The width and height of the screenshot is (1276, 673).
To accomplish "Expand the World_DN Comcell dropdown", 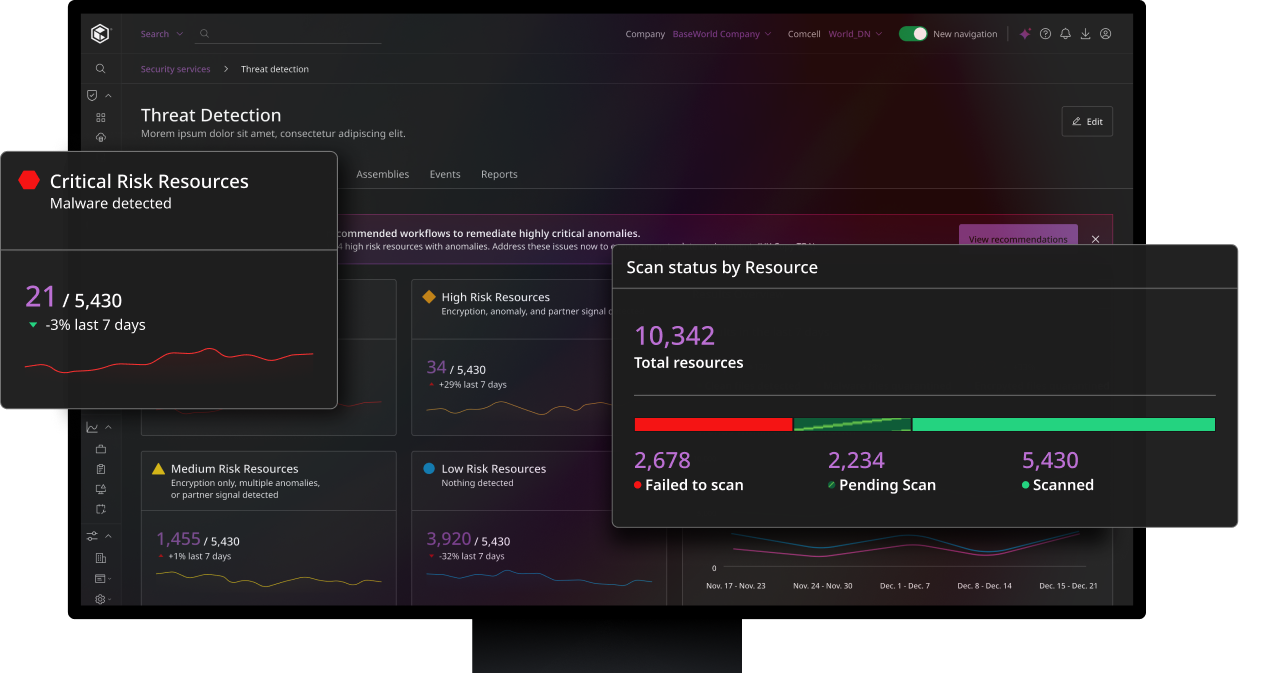I will coord(855,34).
